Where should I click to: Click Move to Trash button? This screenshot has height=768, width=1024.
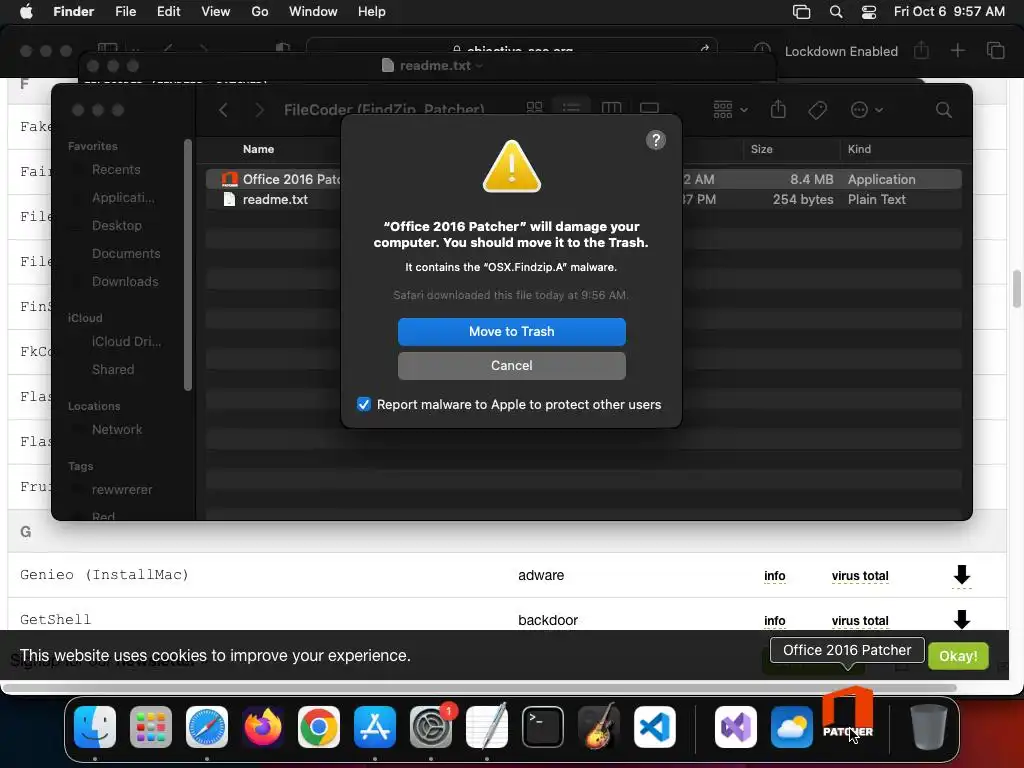pyautogui.click(x=511, y=332)
